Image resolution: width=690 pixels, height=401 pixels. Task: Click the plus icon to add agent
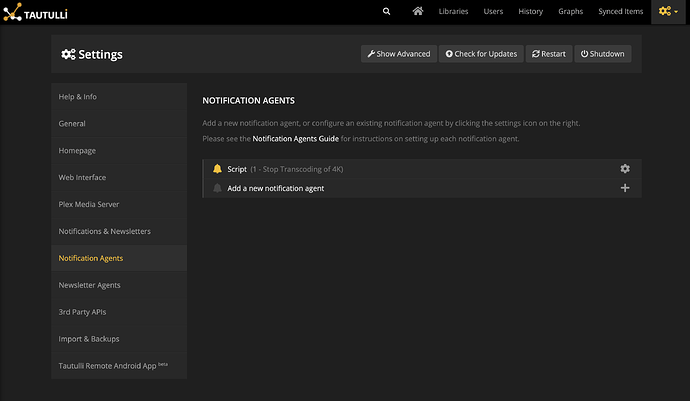coord(625,188)
